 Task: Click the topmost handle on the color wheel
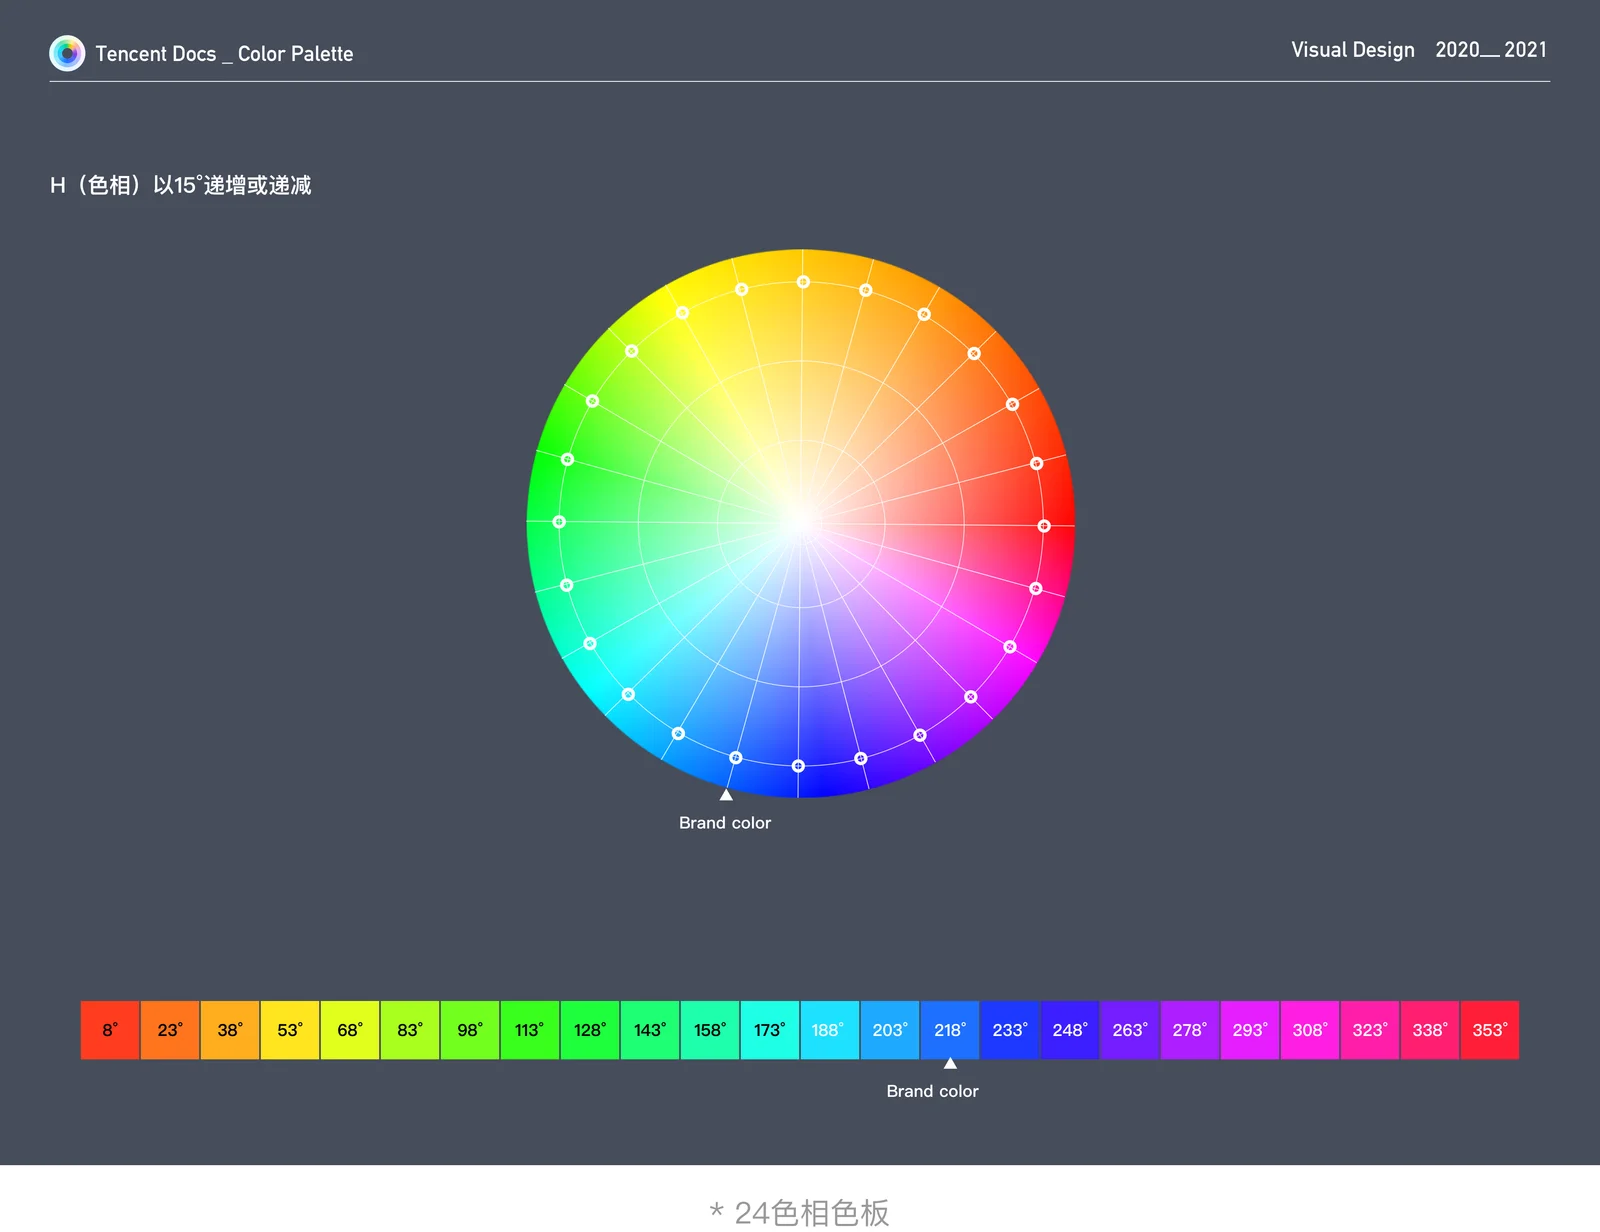coord(803,282)
